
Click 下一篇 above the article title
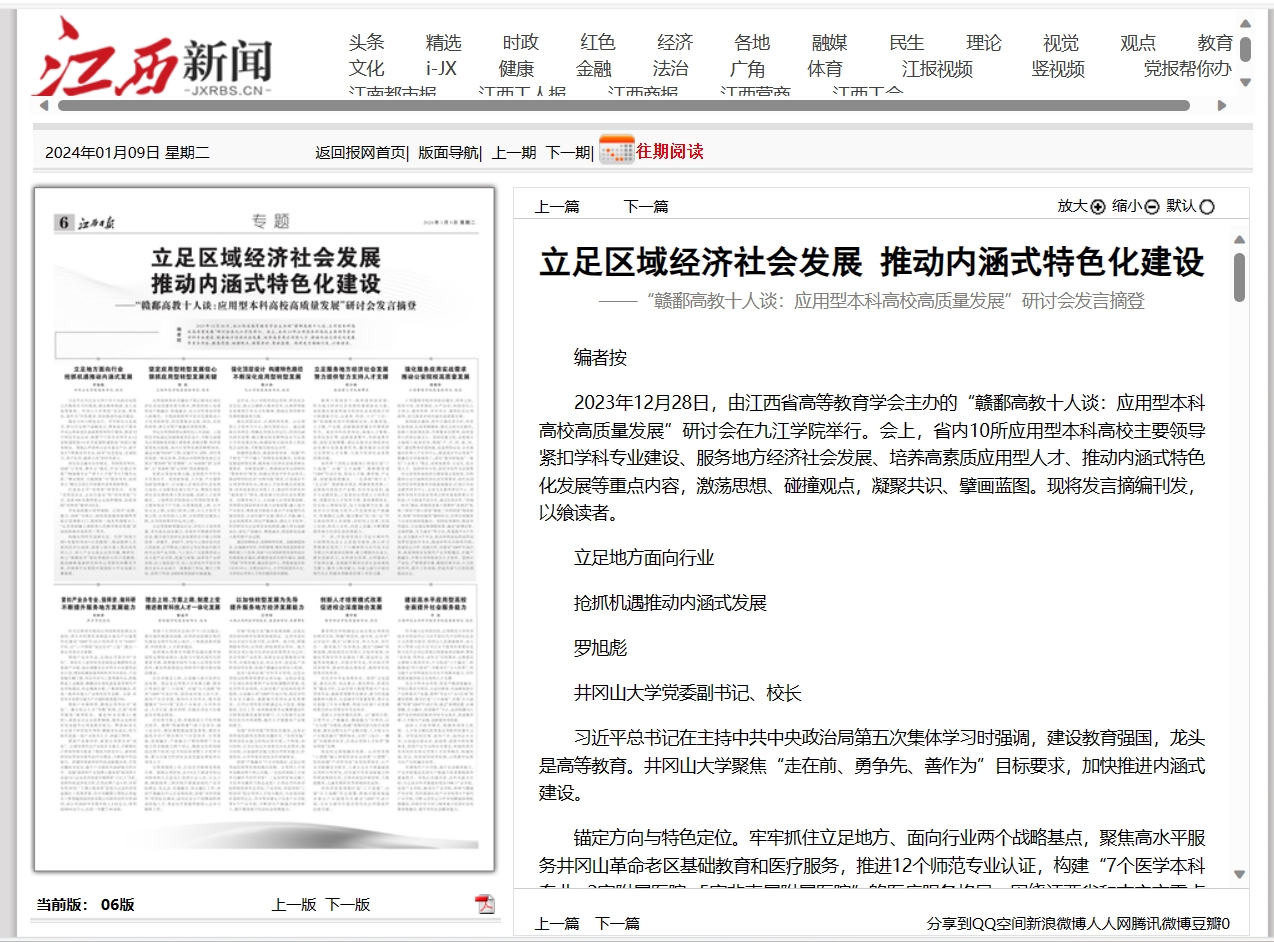[646, 207]
